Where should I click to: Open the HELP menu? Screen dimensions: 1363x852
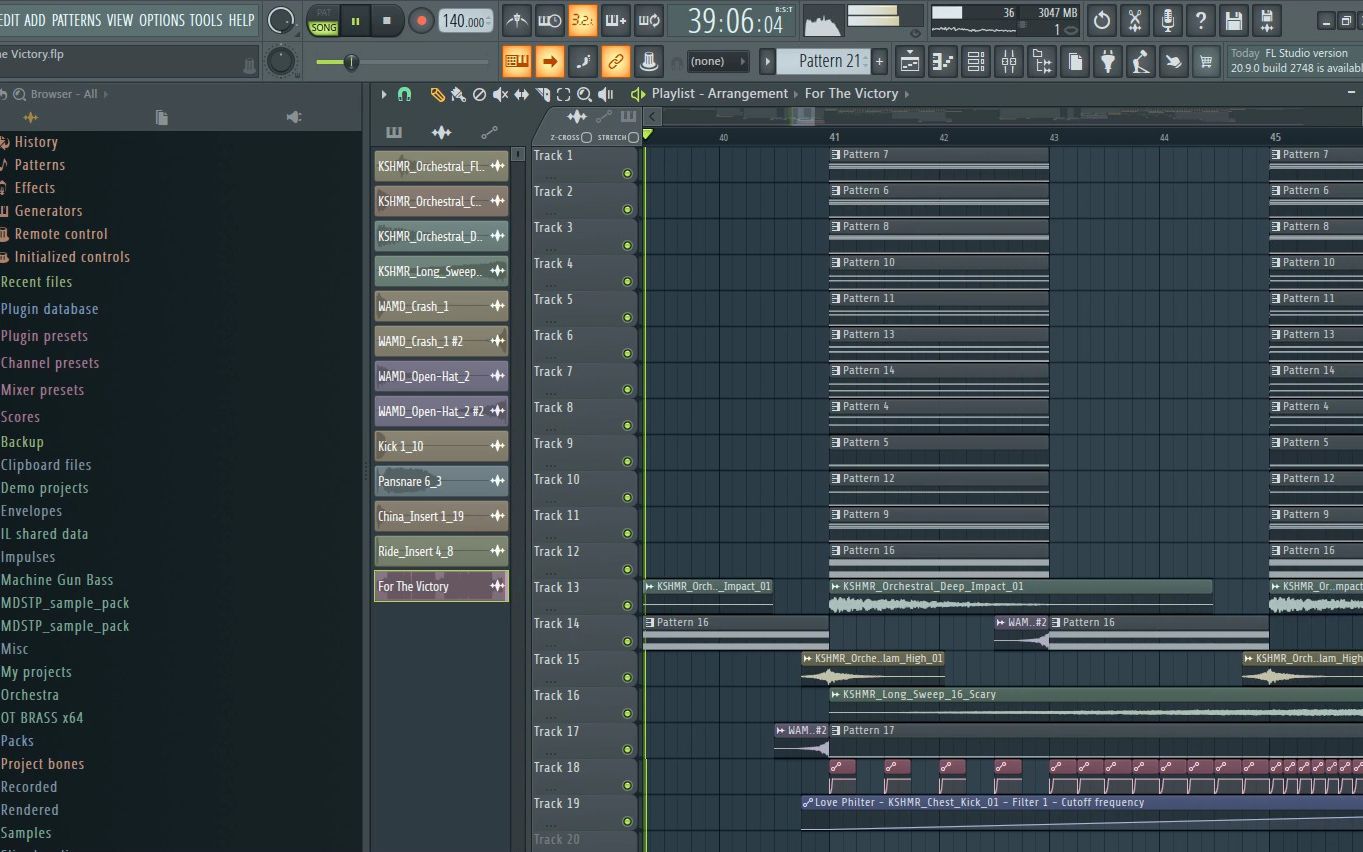pyautogui.click(x=241, y=20)
